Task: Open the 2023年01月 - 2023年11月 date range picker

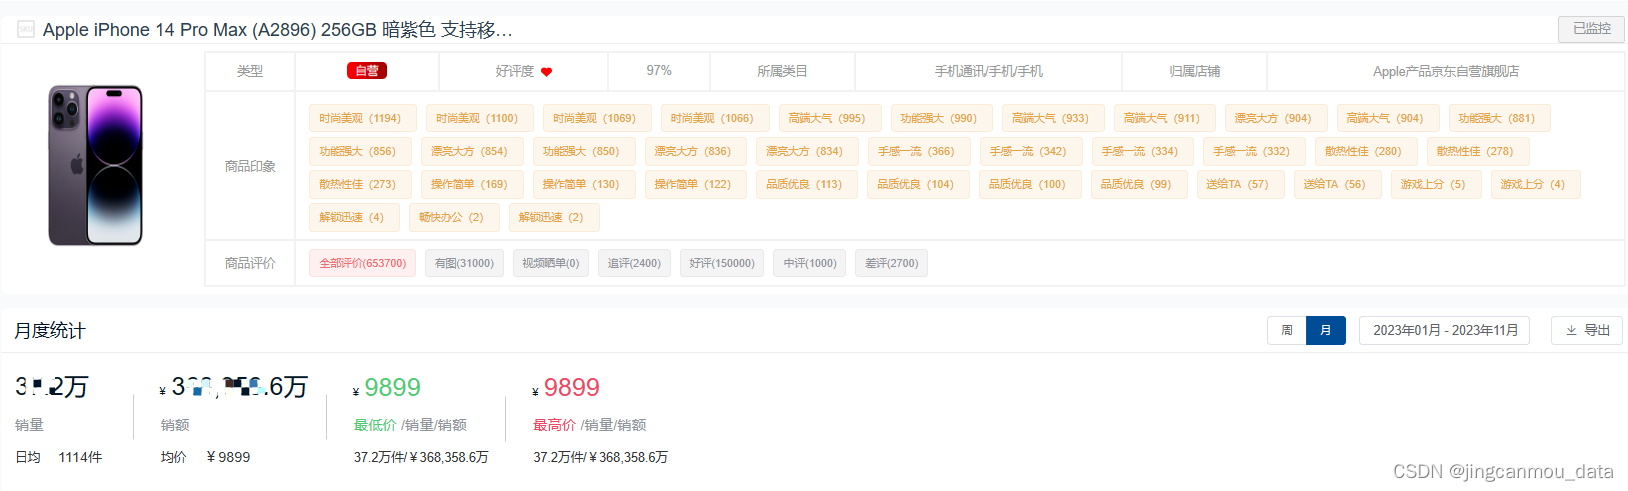Action: pyautogui.click(x=1444, y=330)
